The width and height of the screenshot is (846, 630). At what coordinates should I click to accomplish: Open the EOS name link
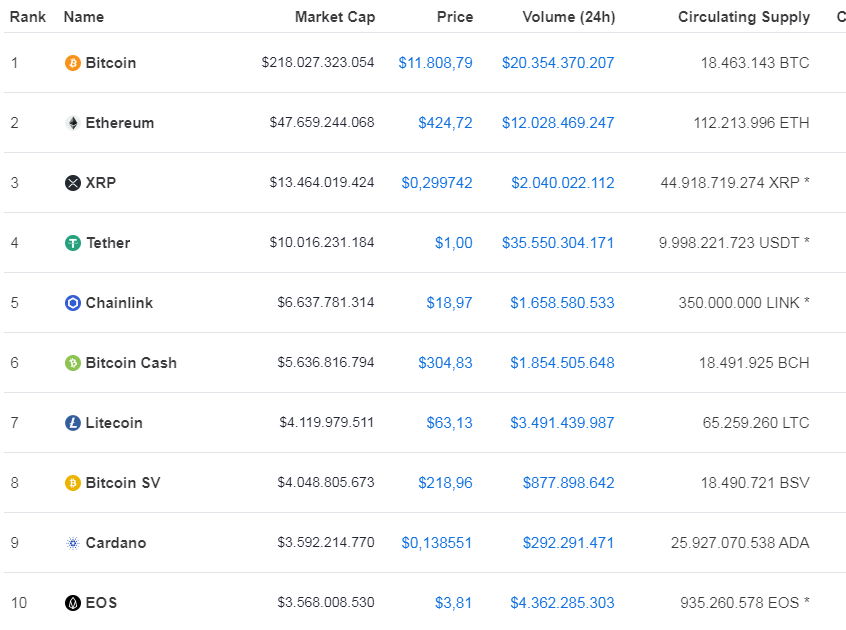pyautogui.click(x=101, y=603)
